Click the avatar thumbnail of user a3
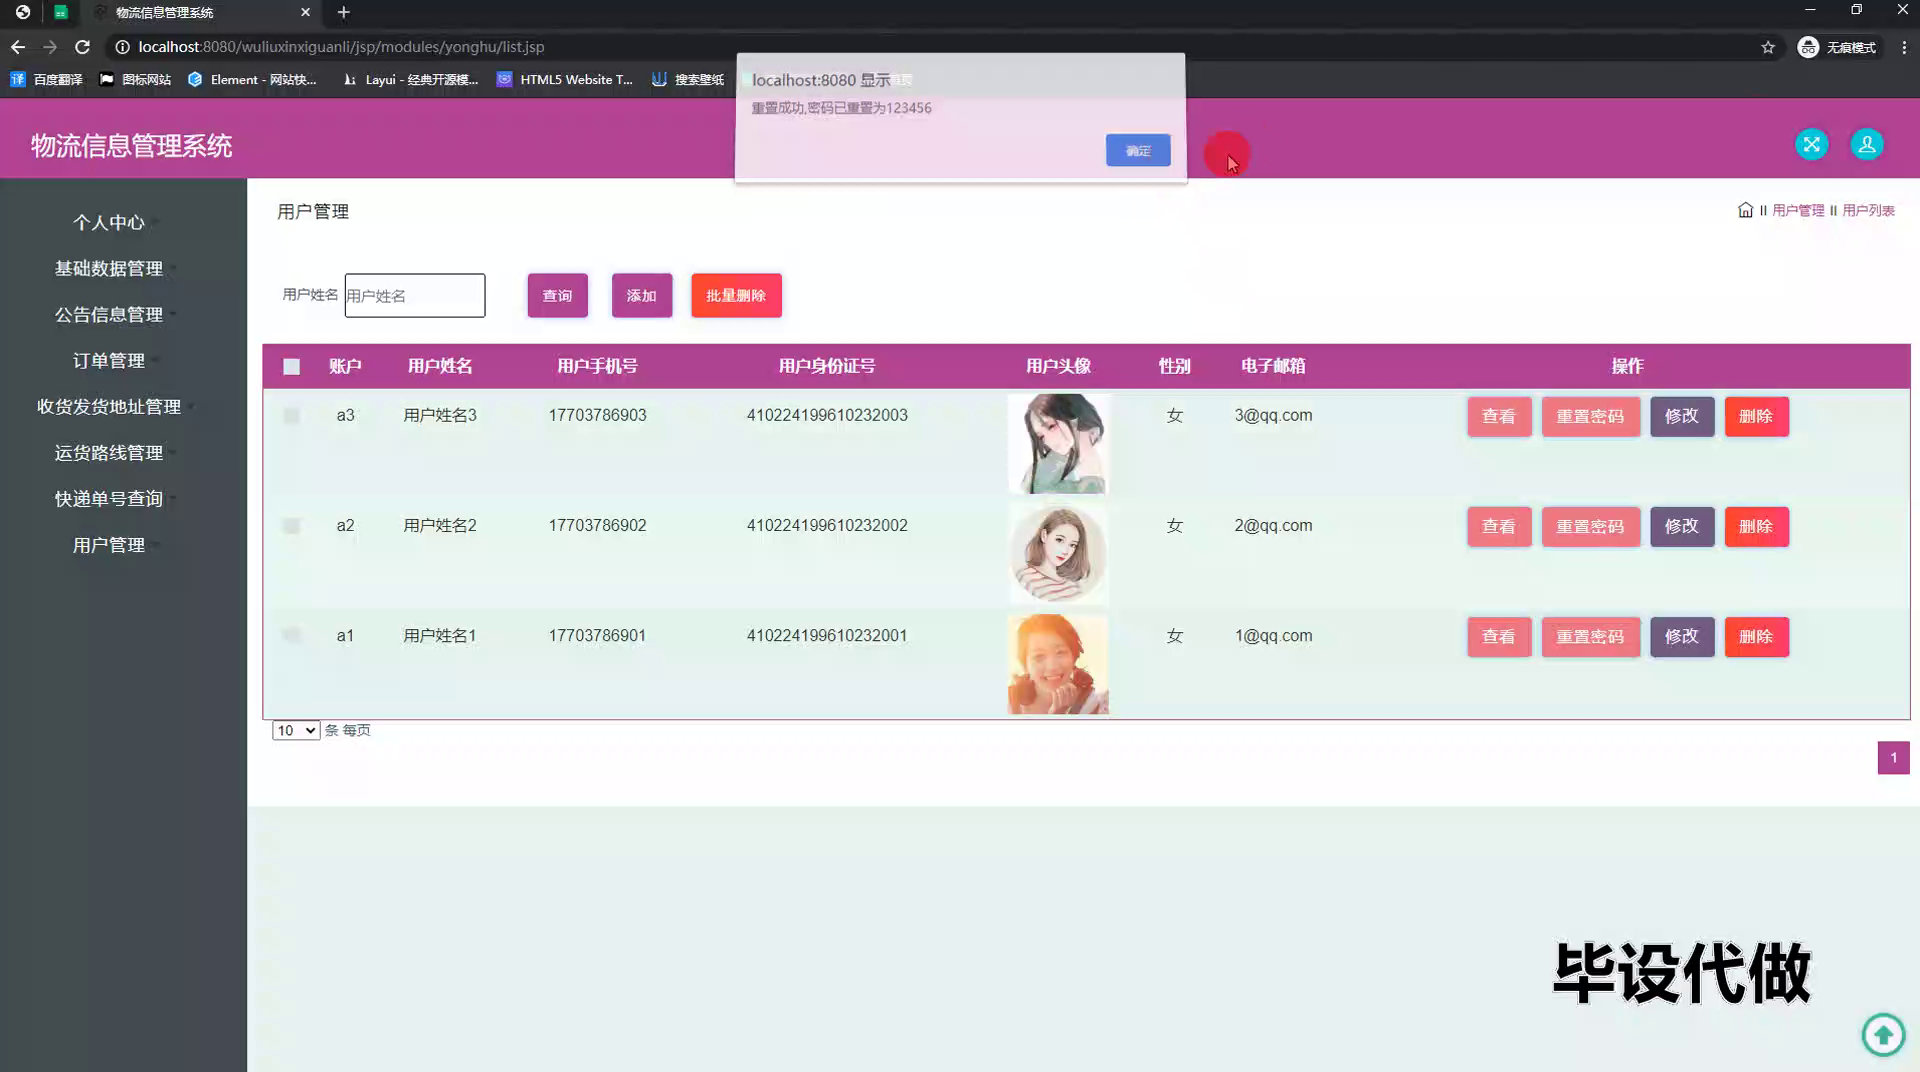Viewport: 1920px width, 1072px height. click(x=1058, y=443)
